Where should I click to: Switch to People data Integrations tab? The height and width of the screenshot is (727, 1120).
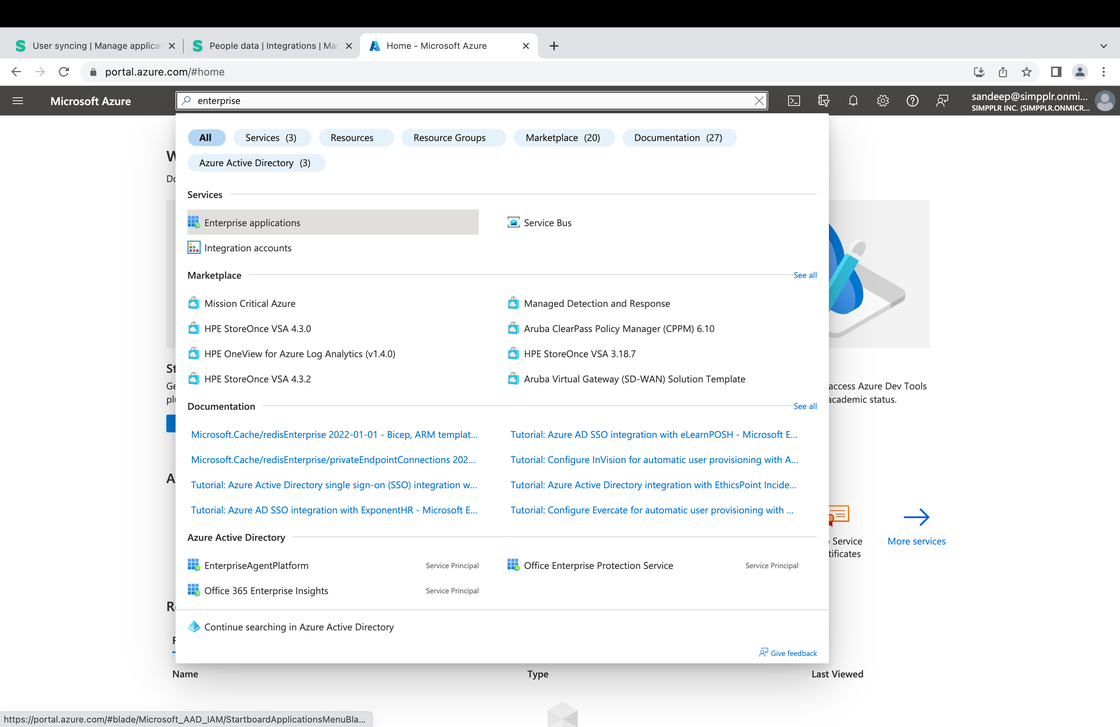[272, 46]
